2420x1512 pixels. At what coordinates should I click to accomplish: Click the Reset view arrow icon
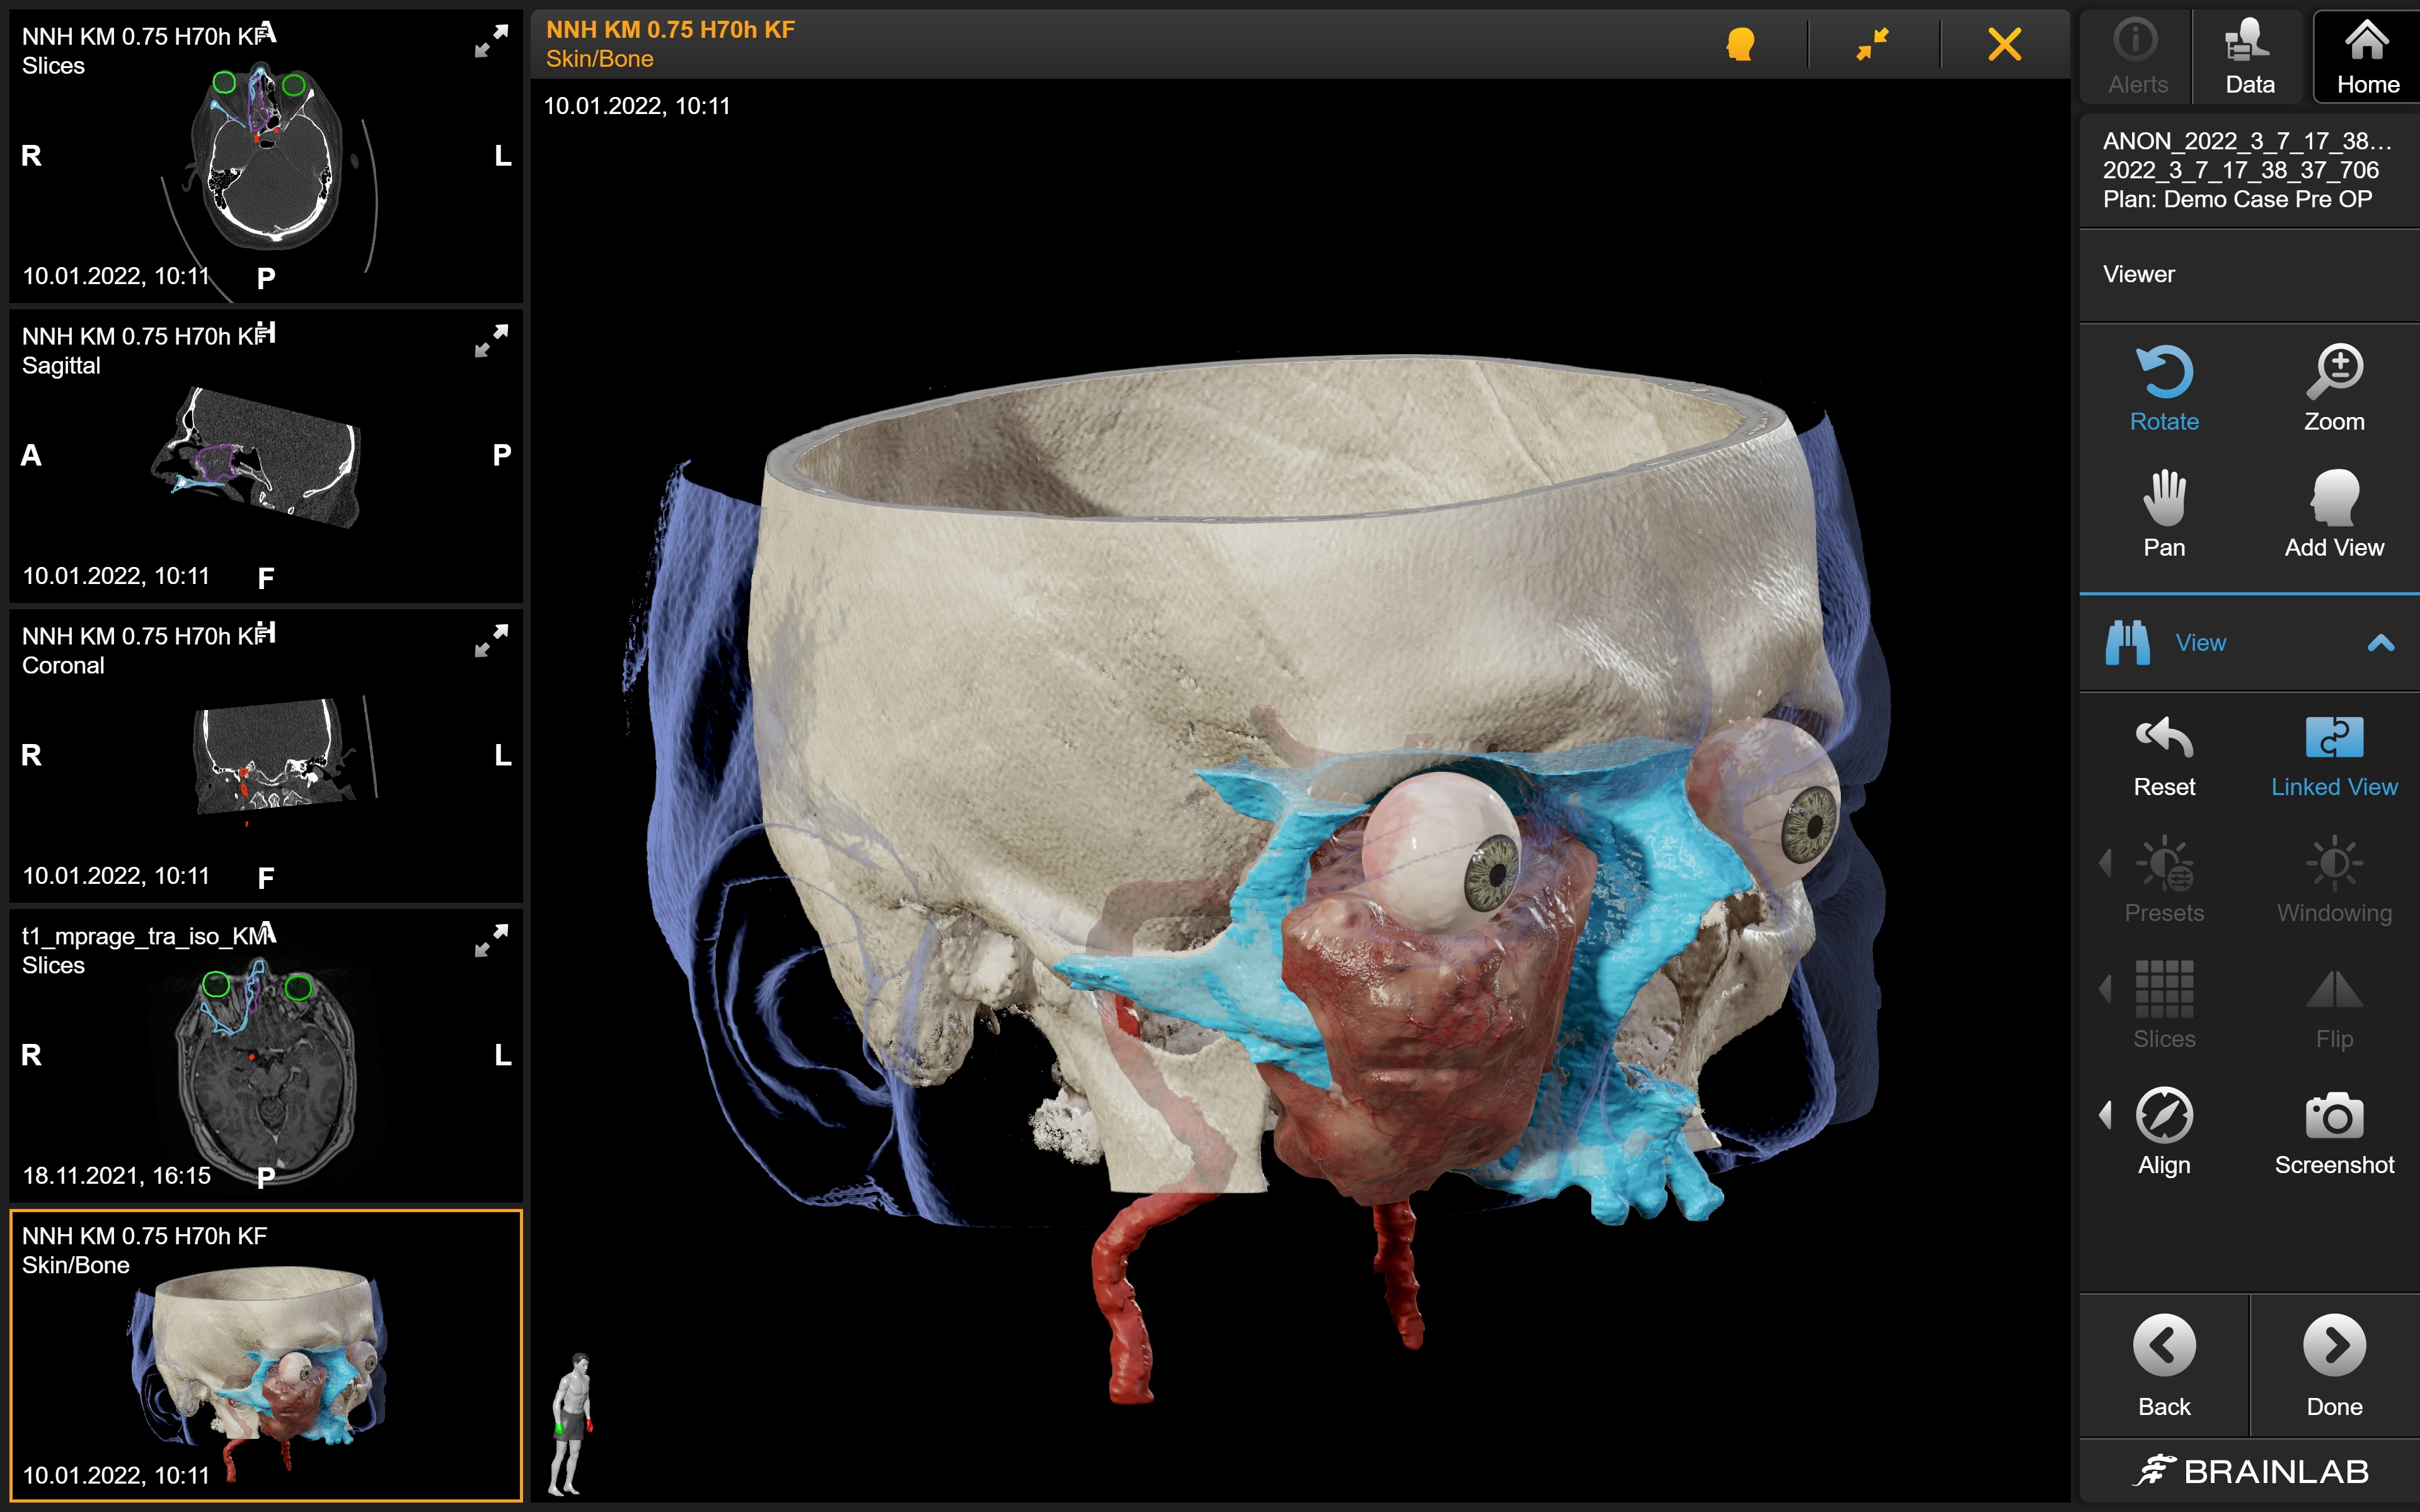[2163, 755]
